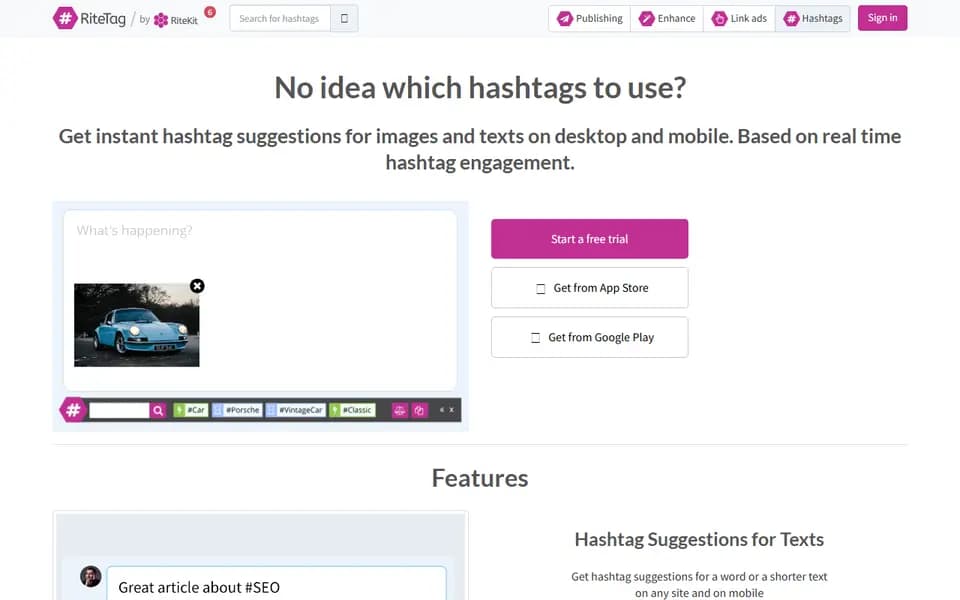960x600 pixels.
Task: Click the copy hashtags icon in toolbar
Action: coord(419,410)
